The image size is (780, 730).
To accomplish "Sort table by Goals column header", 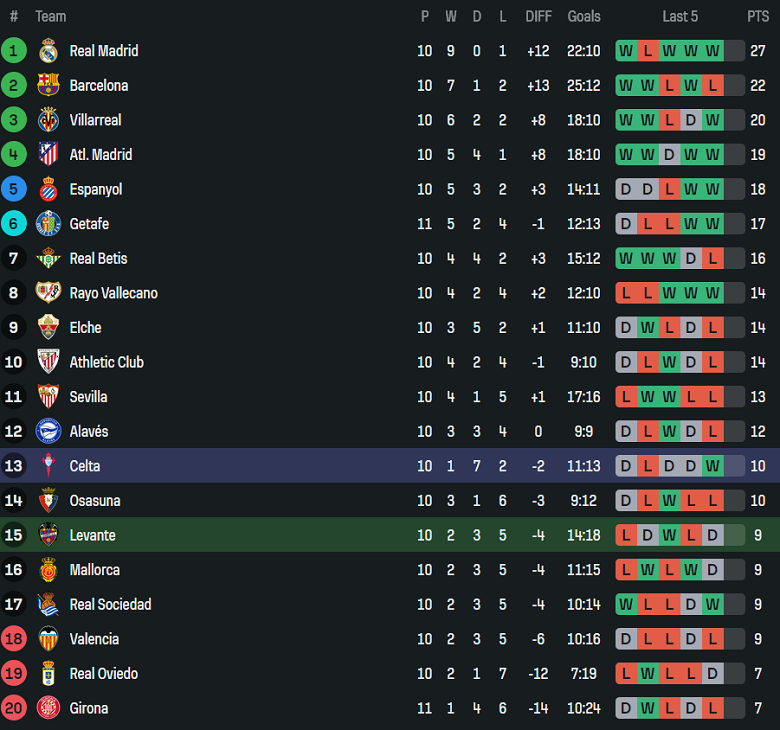I will coord(584,16).
